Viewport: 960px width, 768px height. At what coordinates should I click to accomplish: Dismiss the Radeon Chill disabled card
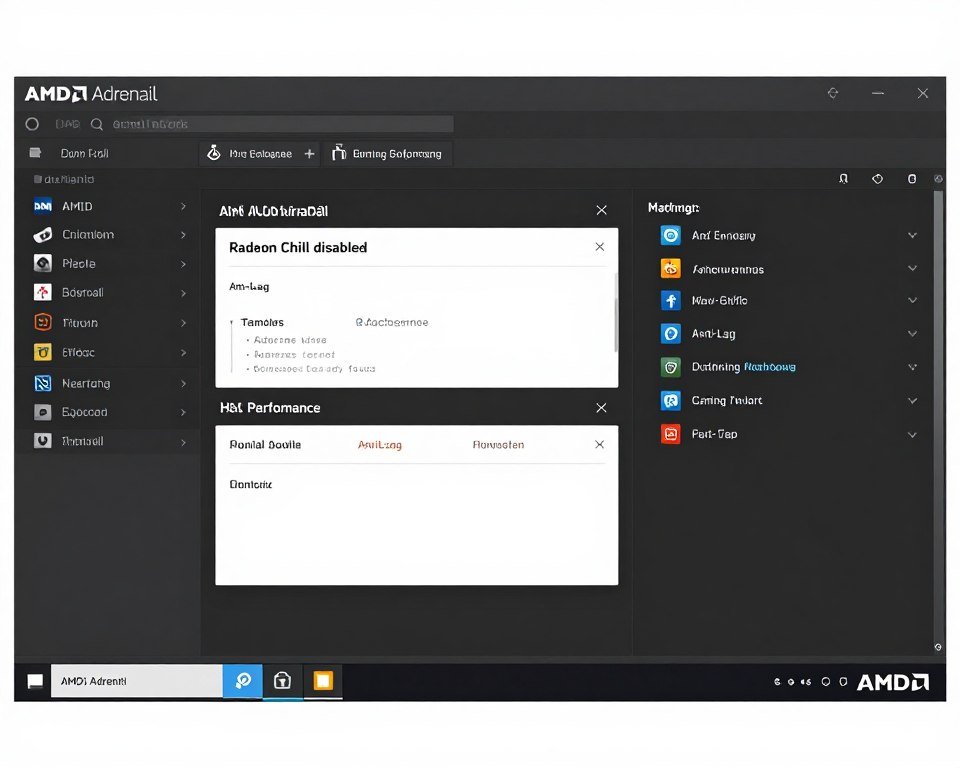tap(600, 247)
